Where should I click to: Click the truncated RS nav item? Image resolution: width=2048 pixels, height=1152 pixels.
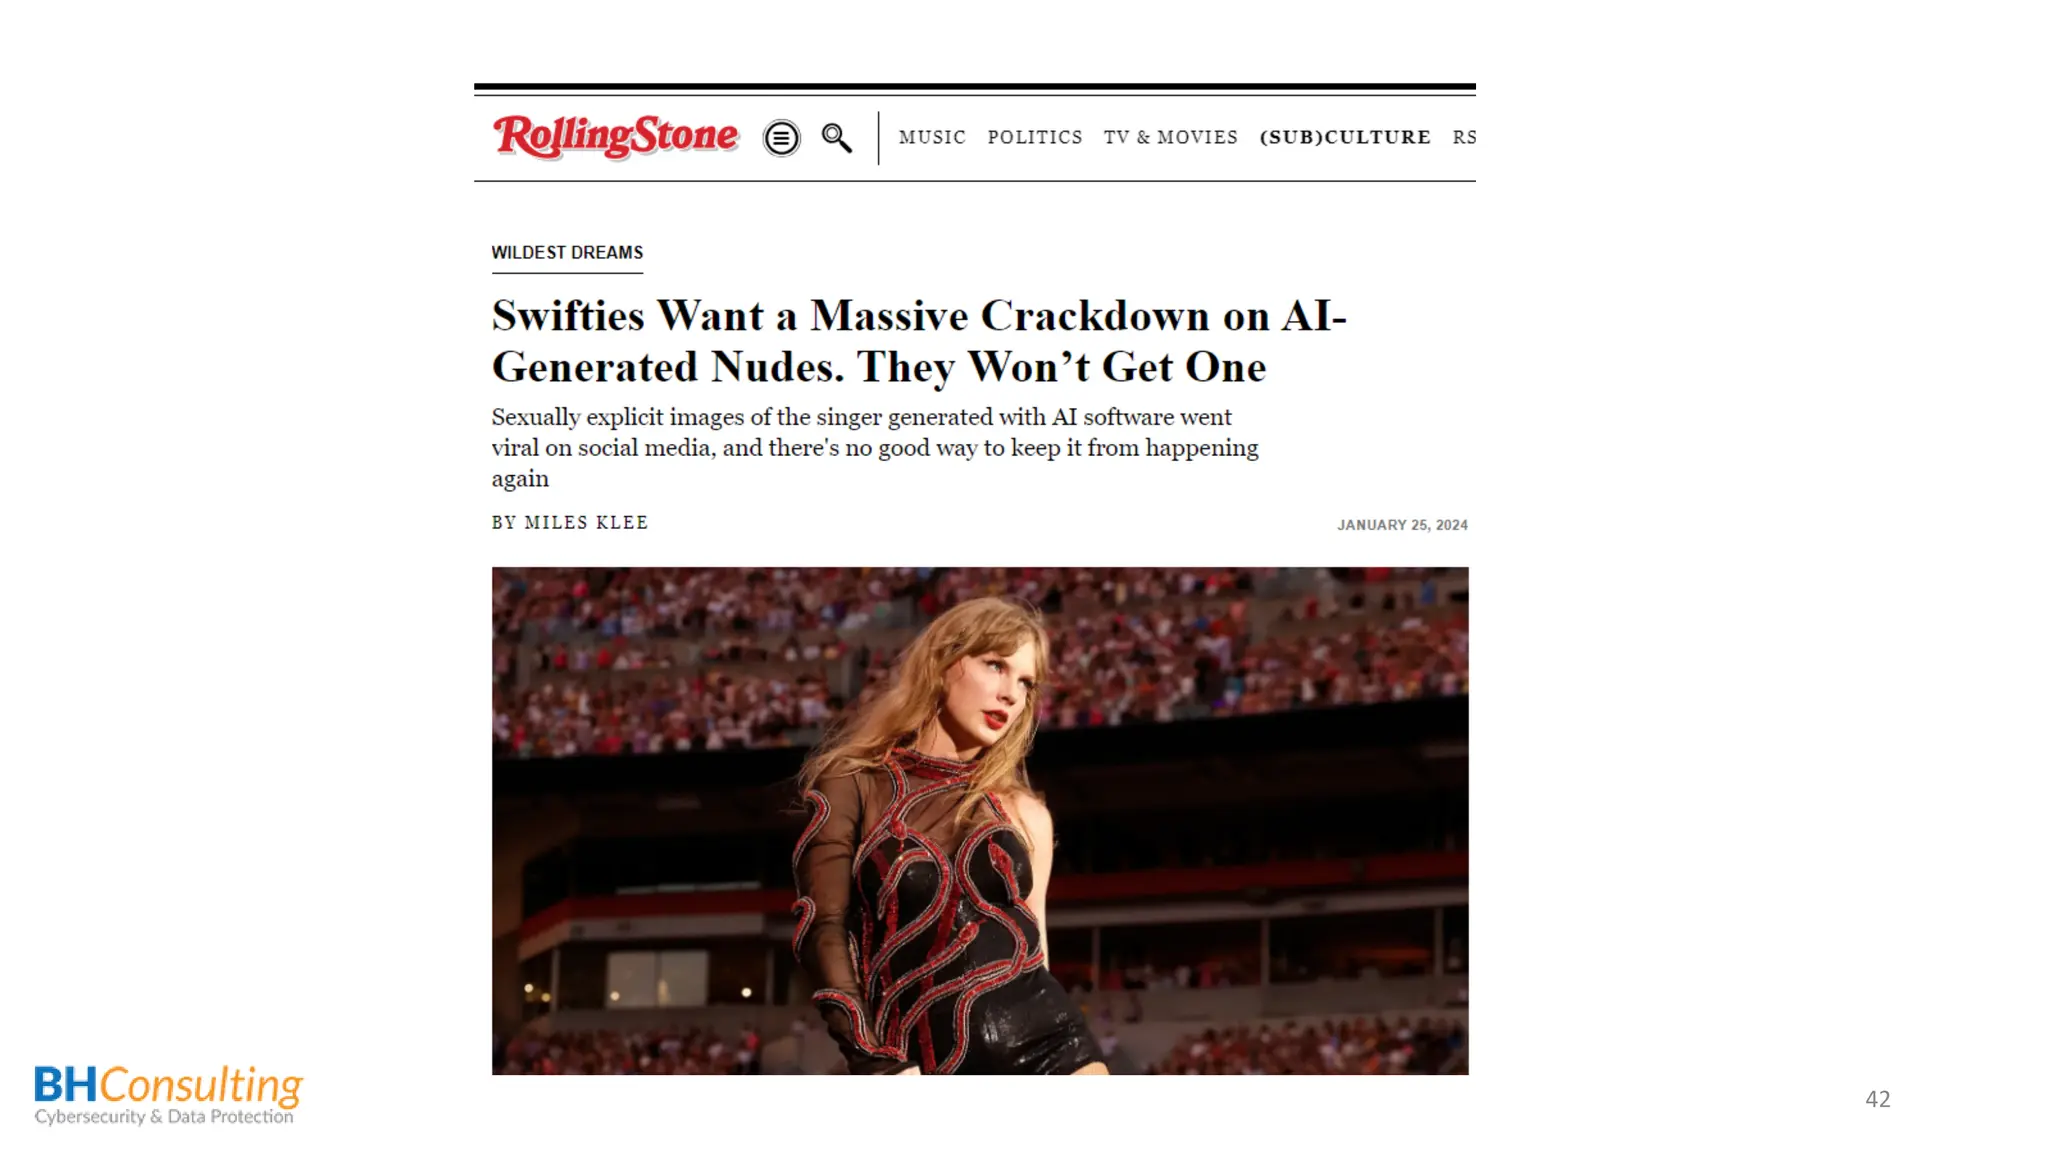point(1464,137)
